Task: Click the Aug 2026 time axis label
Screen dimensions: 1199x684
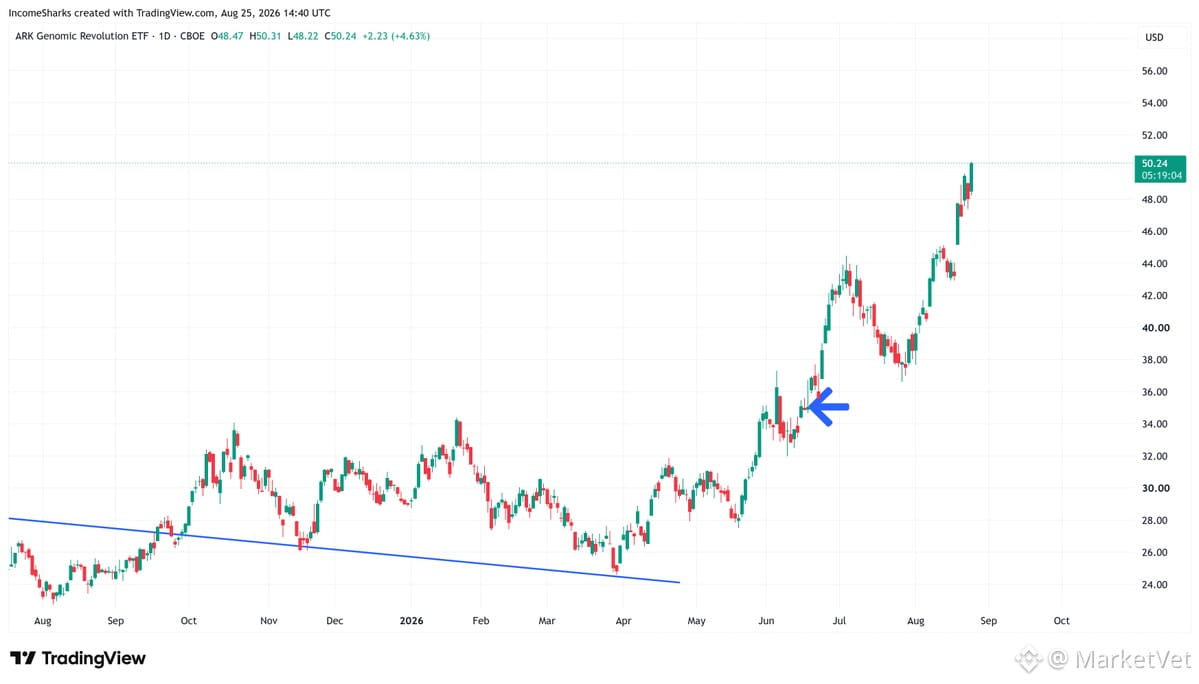Action: 916,621
